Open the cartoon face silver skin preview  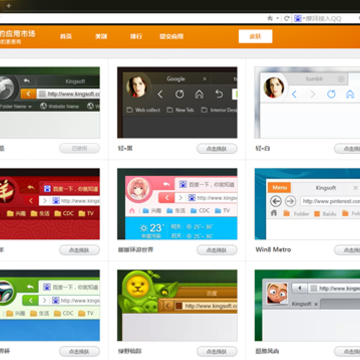click(307, 305)
